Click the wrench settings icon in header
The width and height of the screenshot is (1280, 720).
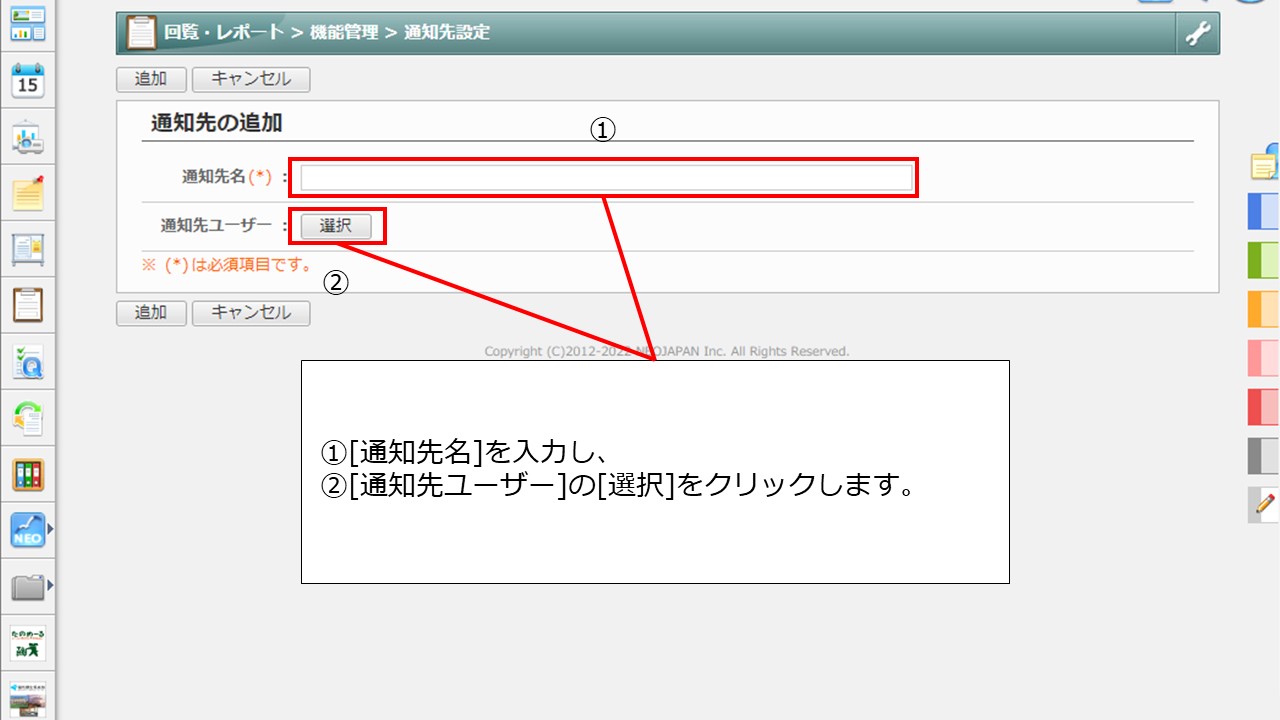click(x=1197, y=33)
